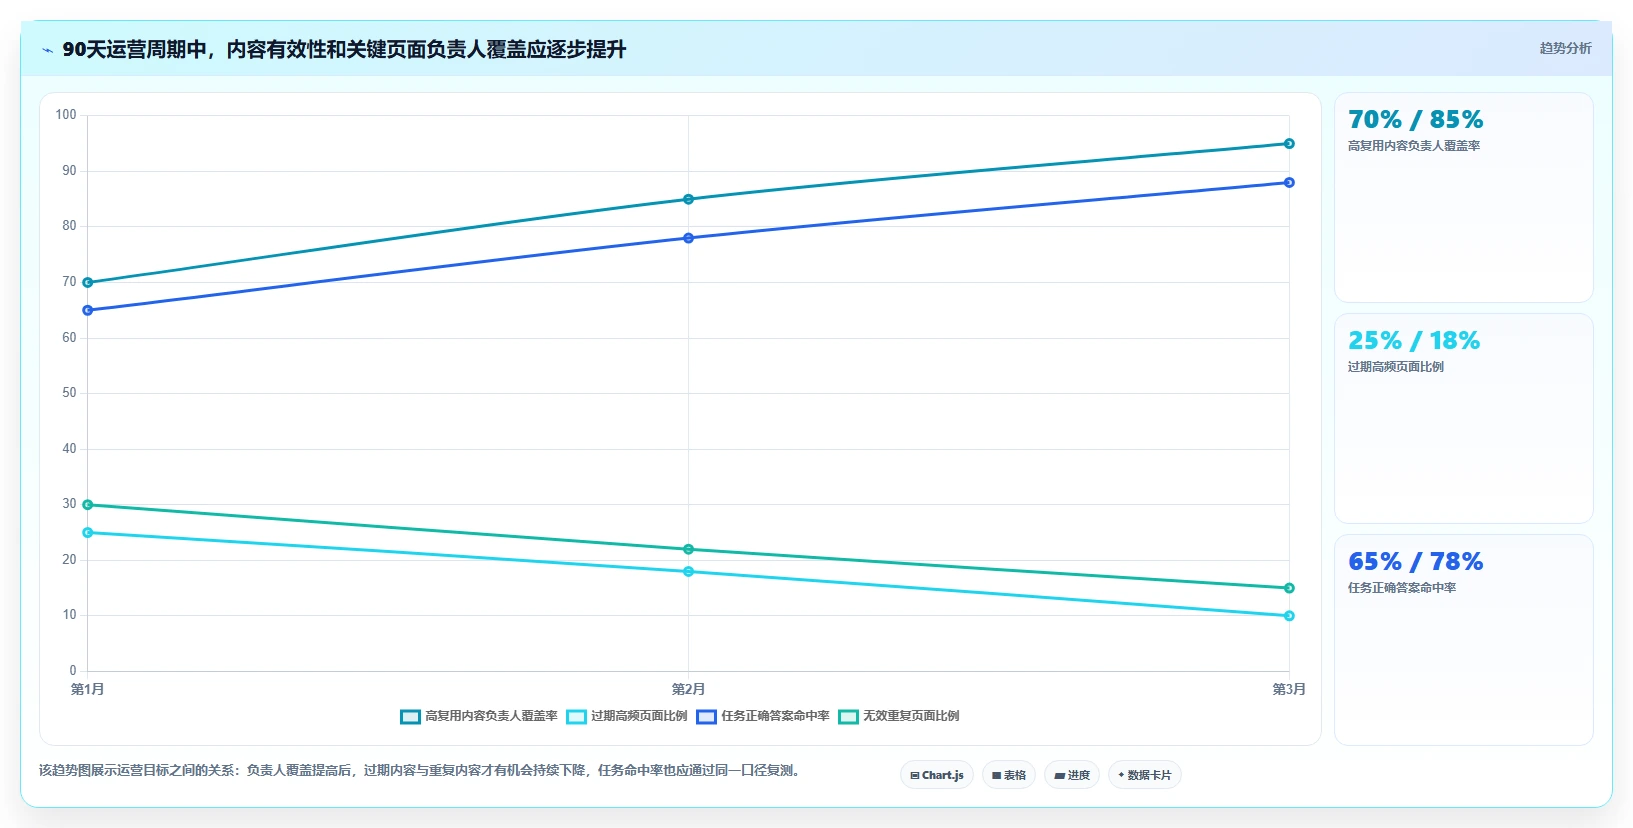Click the 进度 chip
The height and width of the screenshot is (828, 1633).
click(1072, 775)
